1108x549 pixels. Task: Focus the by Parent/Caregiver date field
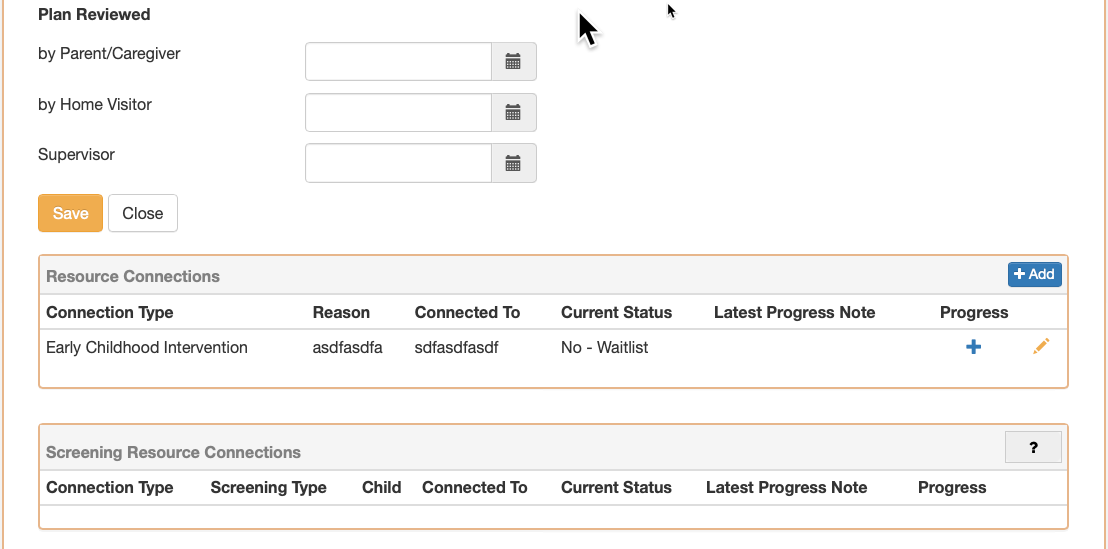coord(399,61)
